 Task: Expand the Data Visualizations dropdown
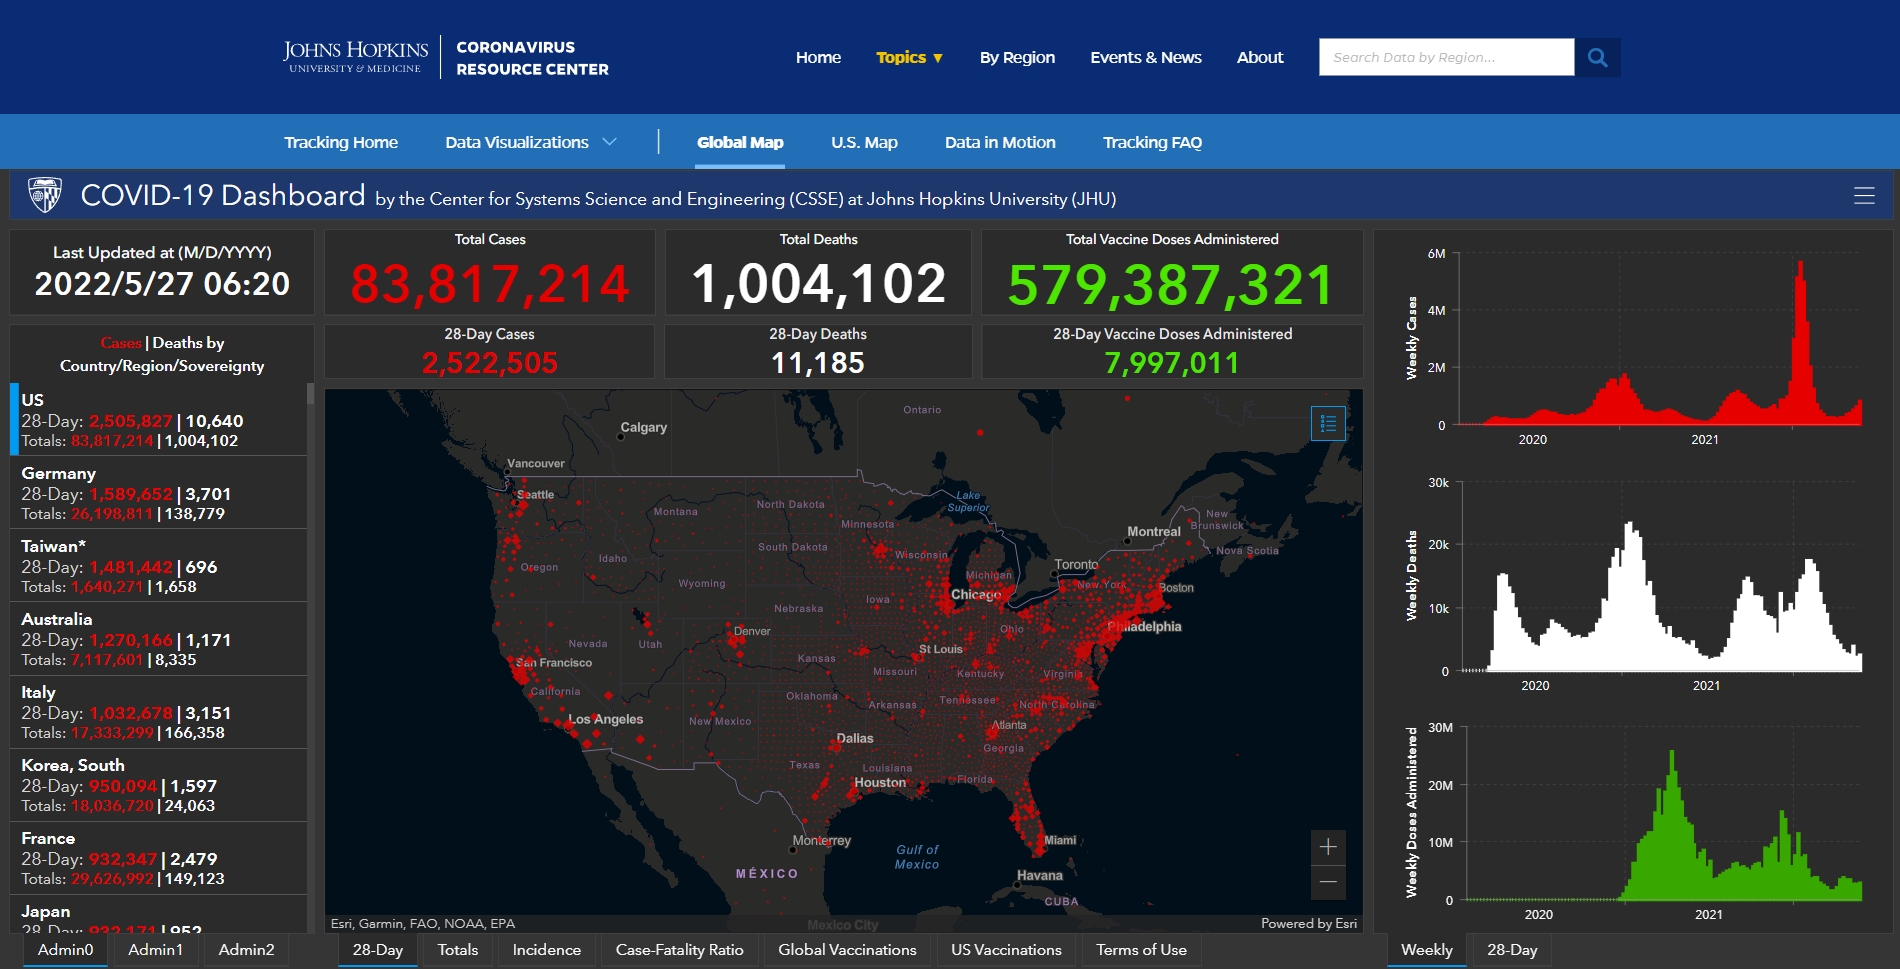531,142
